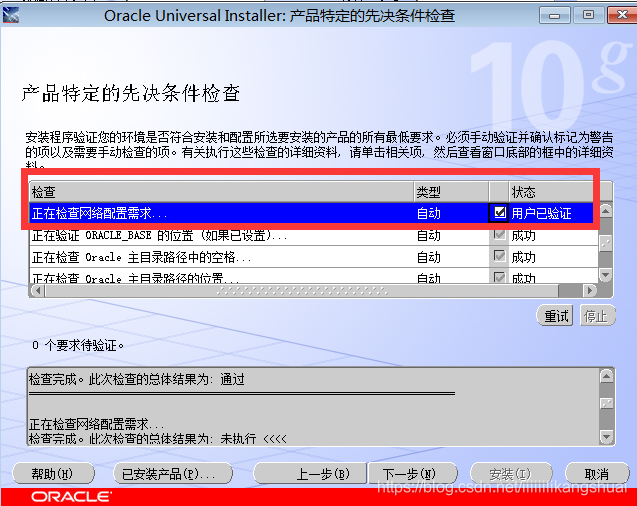The width and height of the screenshot is (637, 506).
Task: Toggle checkbox in ORACLE_BASE location check row
Action: click(499, 234)
